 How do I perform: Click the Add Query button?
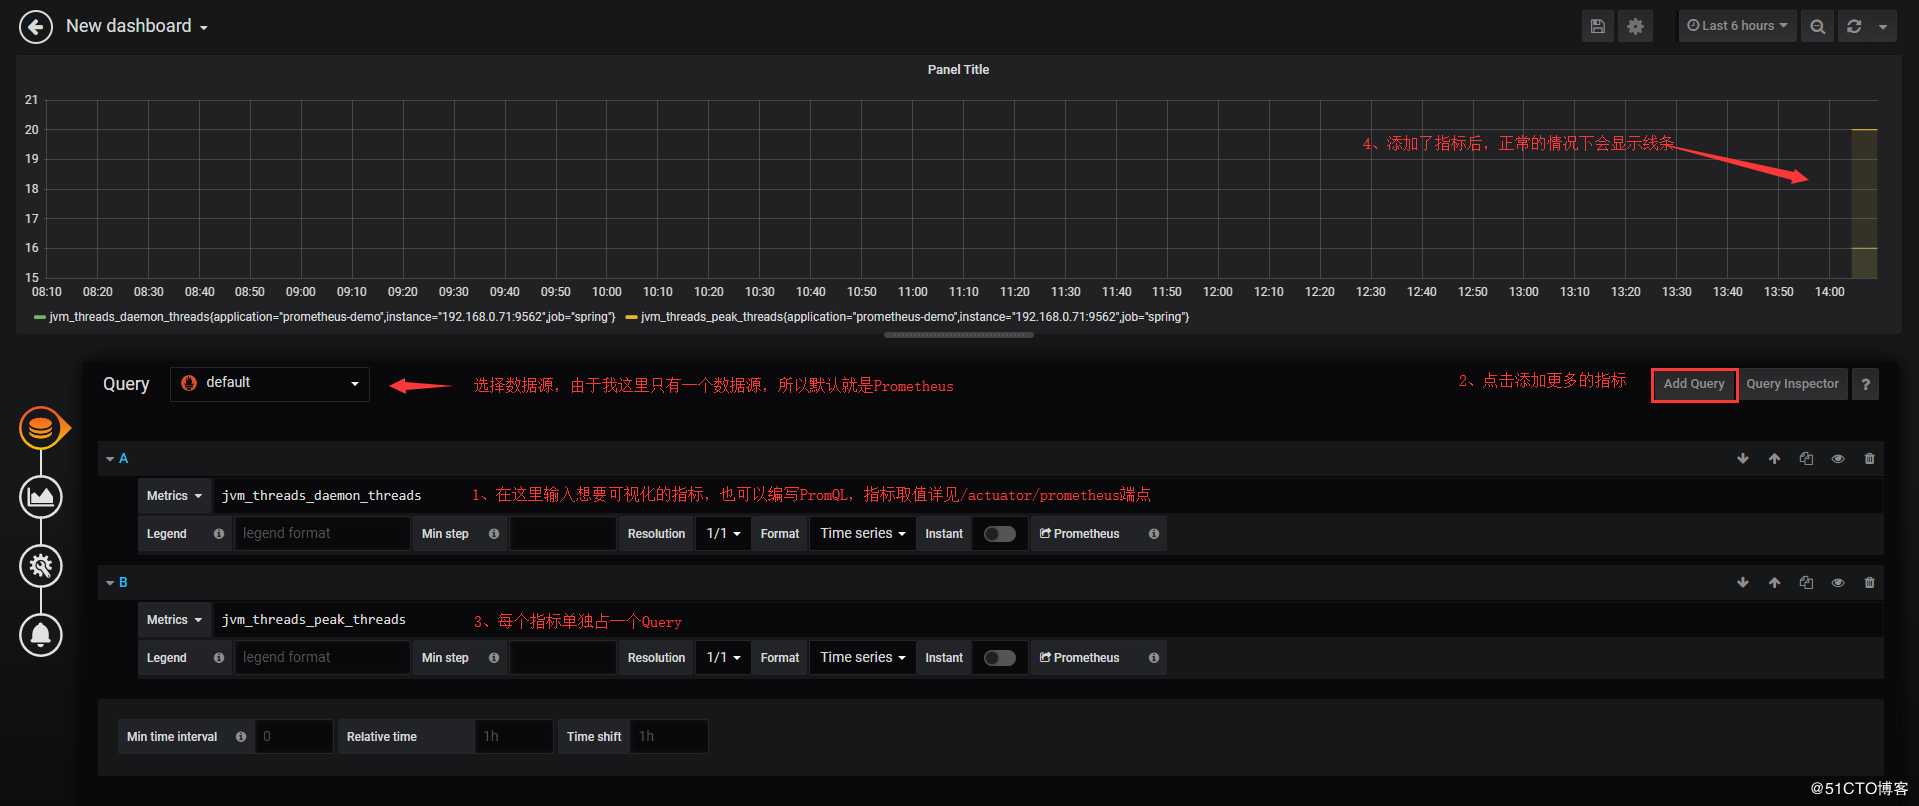click(1694, 384)
